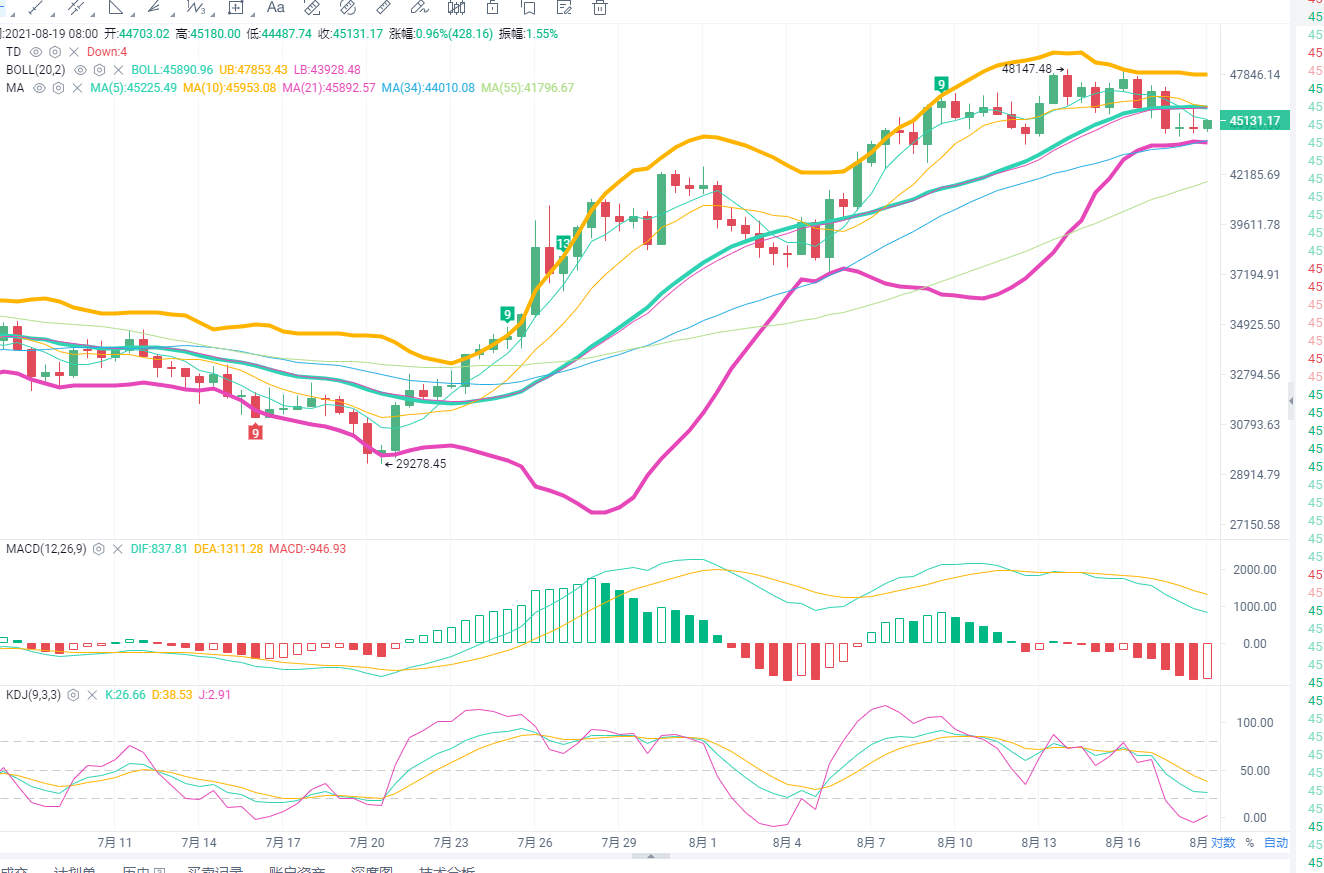Open the candlestick chart type icon
The height and width of the screenshot is (873, 1324).
click(x=457, y=7)
